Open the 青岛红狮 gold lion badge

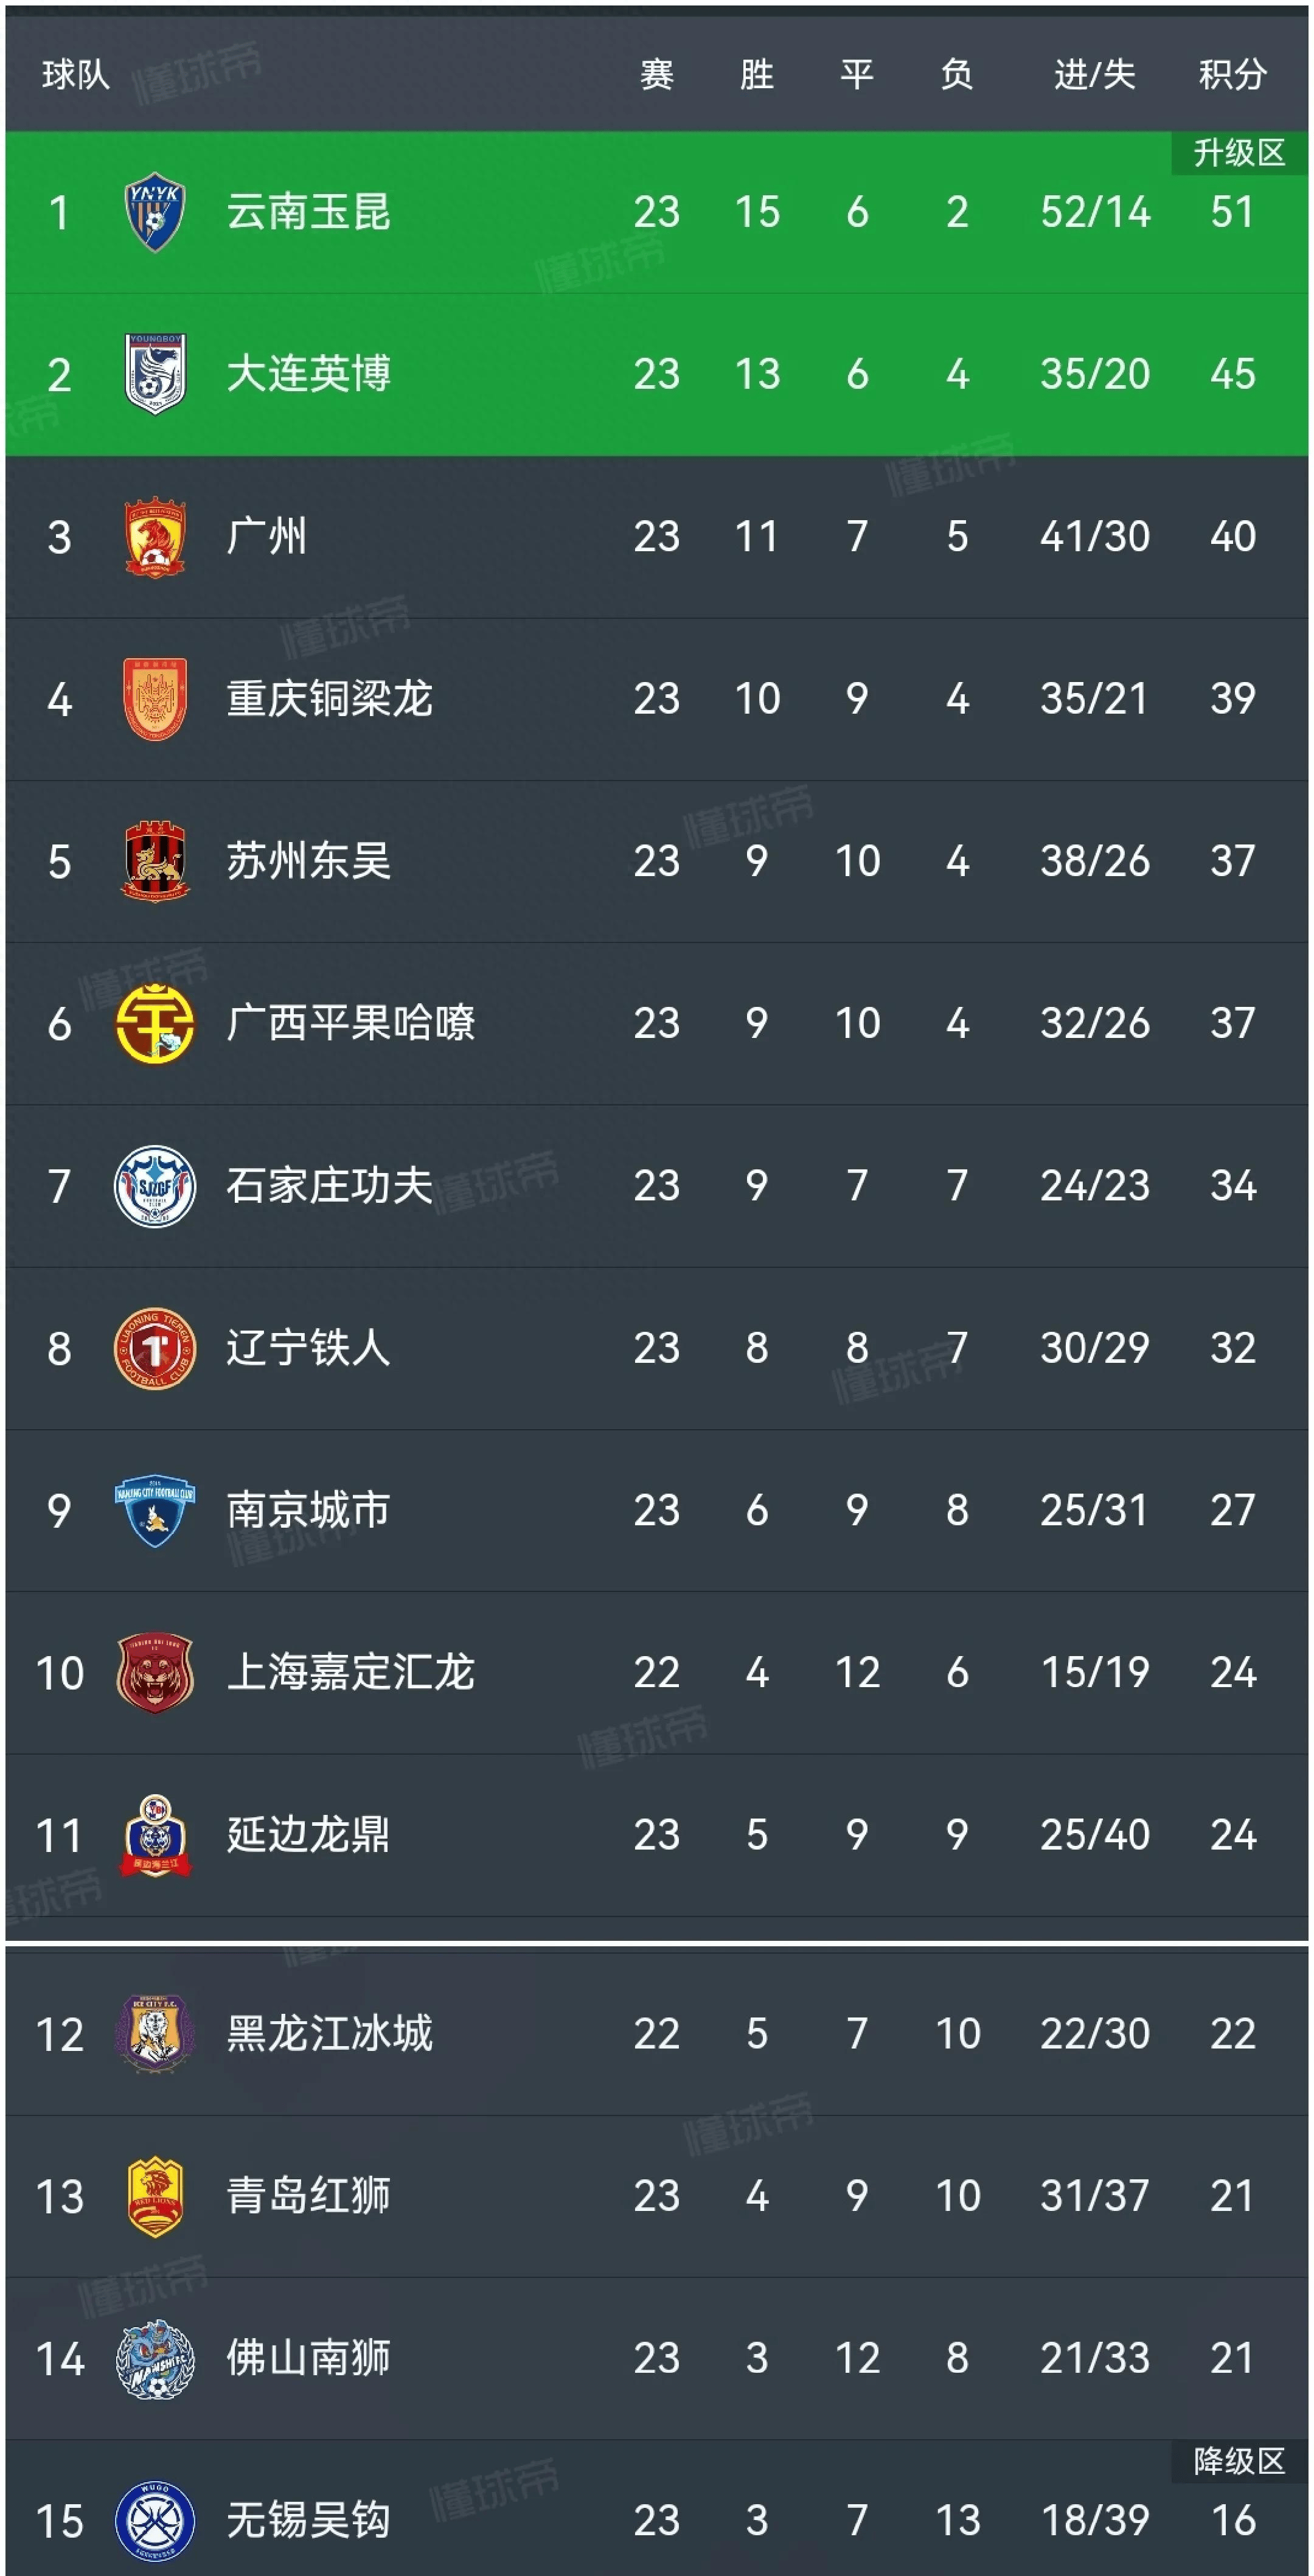(x=154, y=2197)
